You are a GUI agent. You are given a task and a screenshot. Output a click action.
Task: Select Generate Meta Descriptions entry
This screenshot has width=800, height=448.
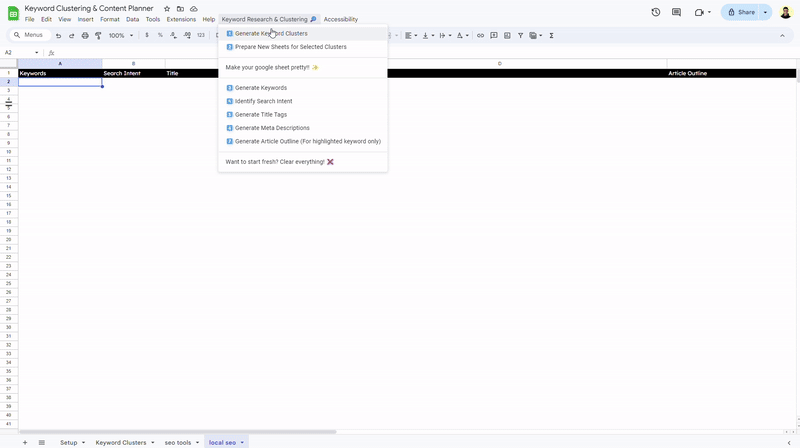coord(303,128)
